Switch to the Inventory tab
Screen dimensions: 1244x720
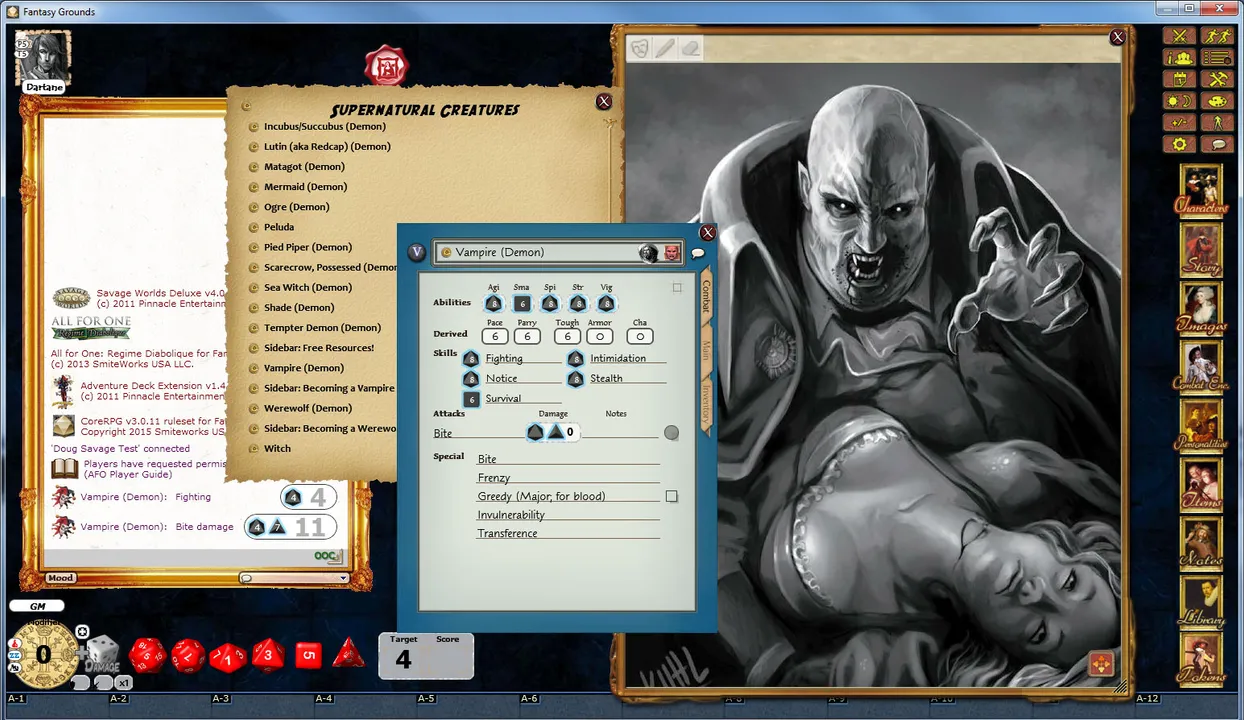706,404
